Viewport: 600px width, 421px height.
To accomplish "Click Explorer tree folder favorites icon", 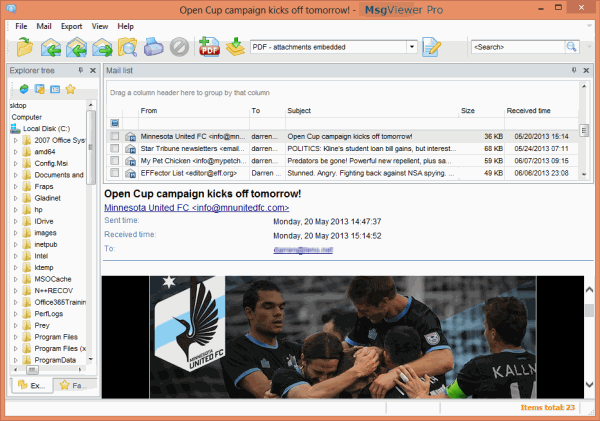I will (39, 89).
